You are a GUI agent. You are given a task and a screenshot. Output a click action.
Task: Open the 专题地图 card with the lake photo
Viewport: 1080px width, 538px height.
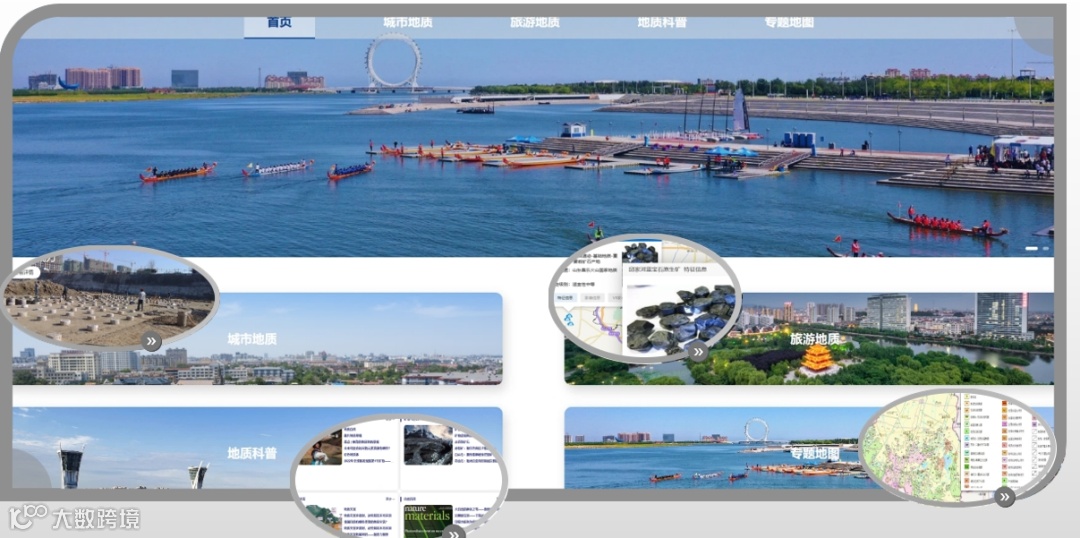coord(809,448)
